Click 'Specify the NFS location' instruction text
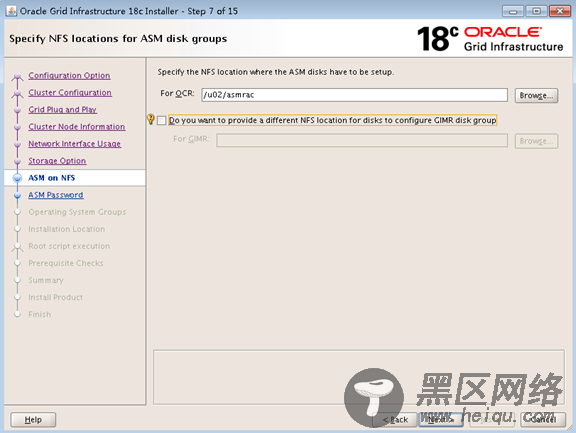The image size is (576, 433). (x=276, y=72)
